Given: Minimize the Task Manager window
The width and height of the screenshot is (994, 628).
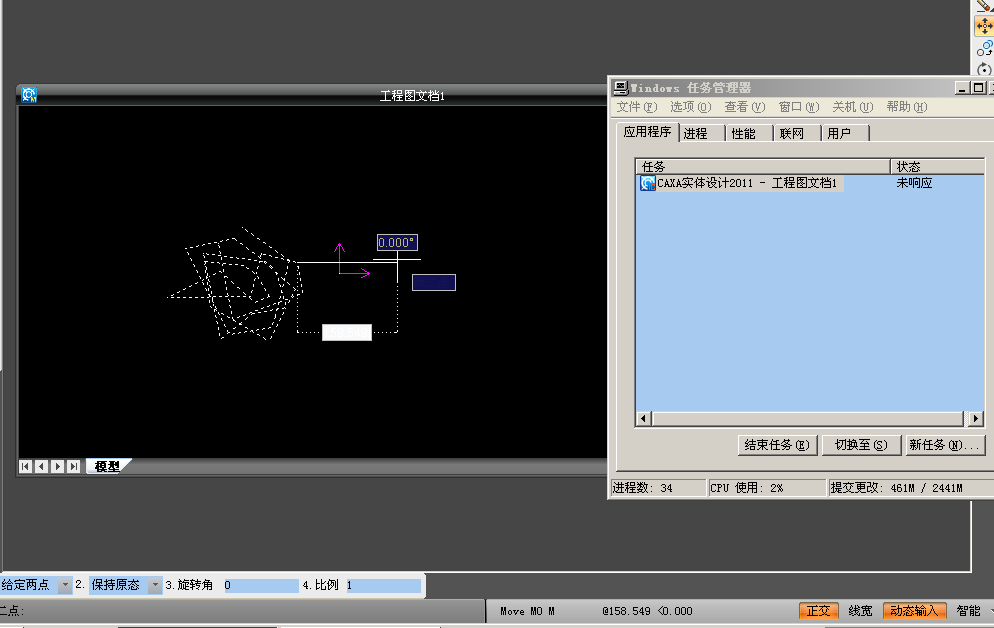Looking at the screenshot, I should (962, 88).
